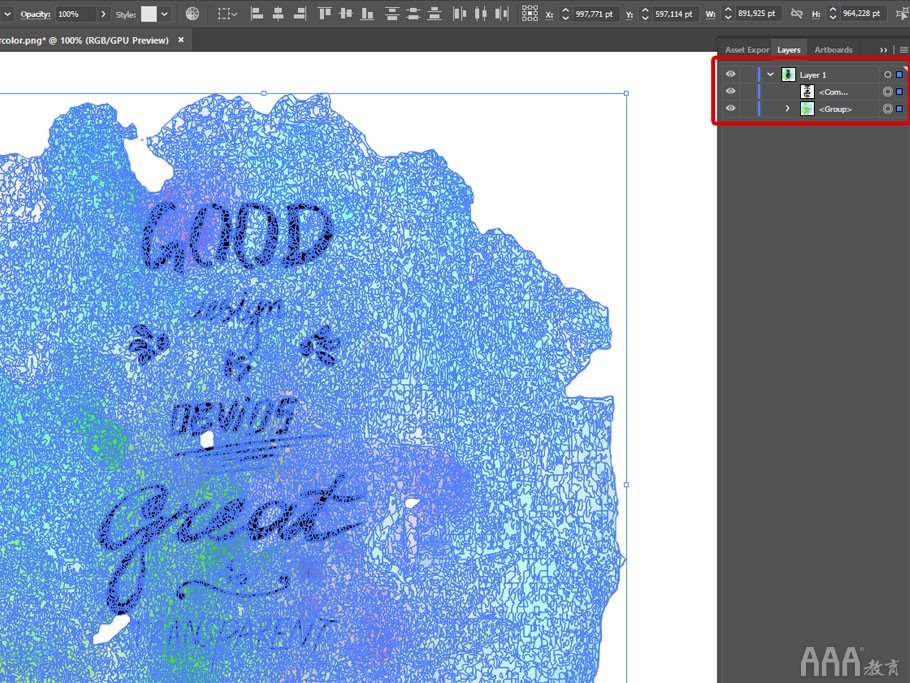Viewport: 910px width, 683px height.
Task: Close the color.png document tab
Action: click(x=181, y=40)
